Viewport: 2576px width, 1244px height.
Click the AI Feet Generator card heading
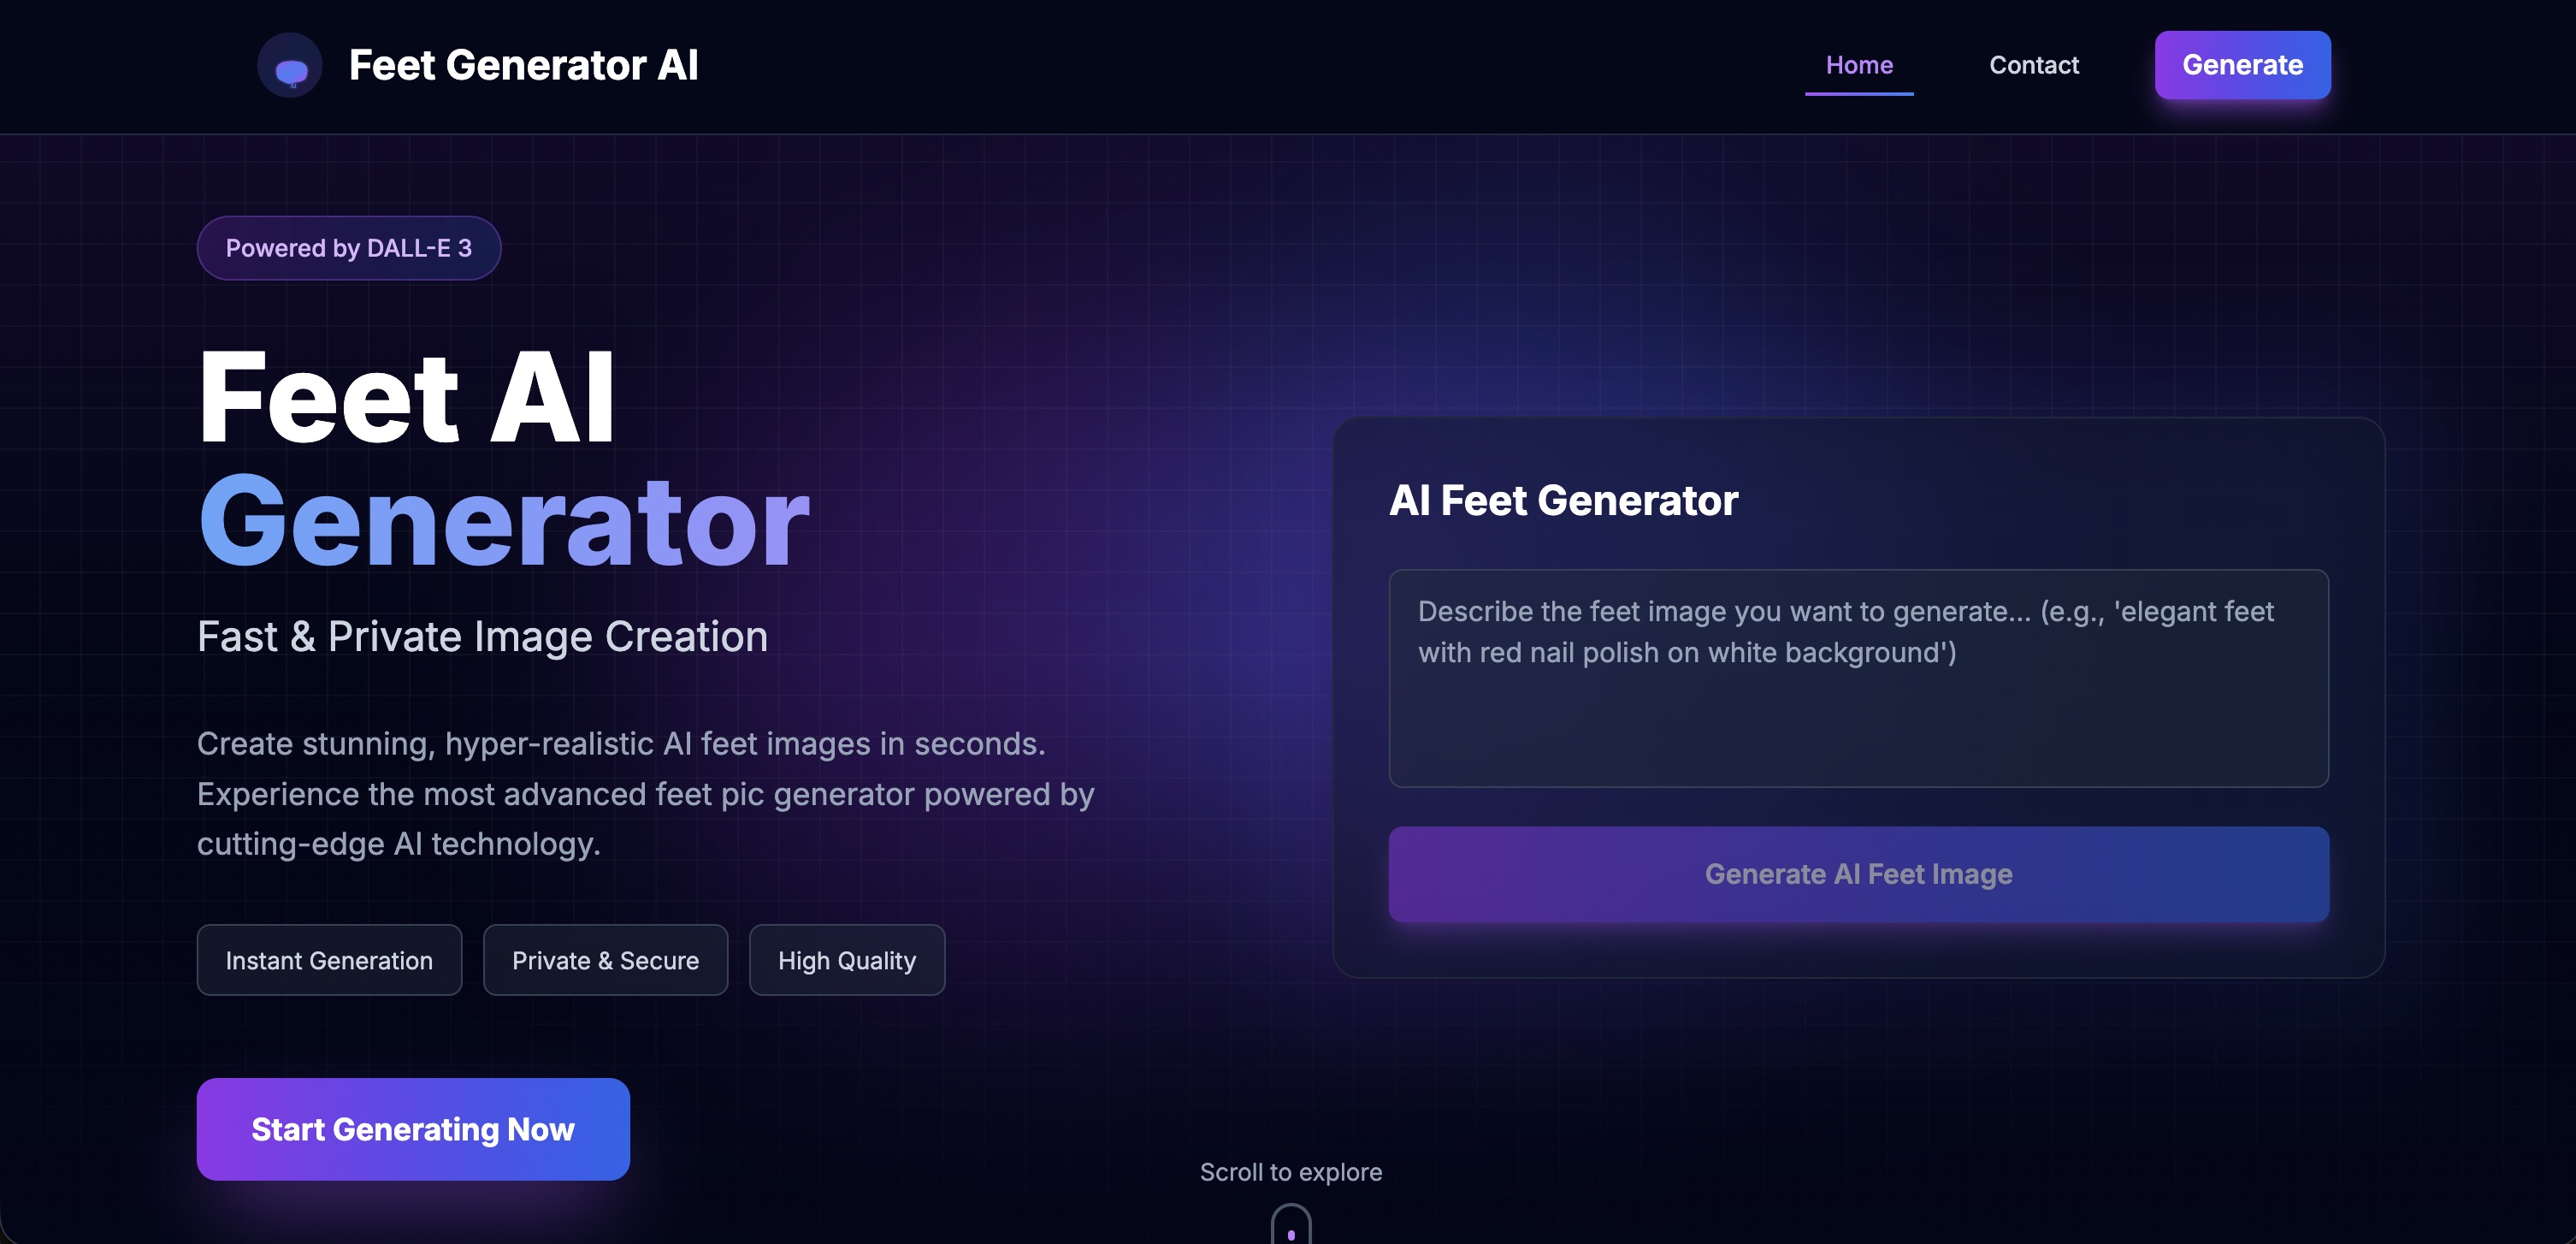click(x=1564, y=500)
